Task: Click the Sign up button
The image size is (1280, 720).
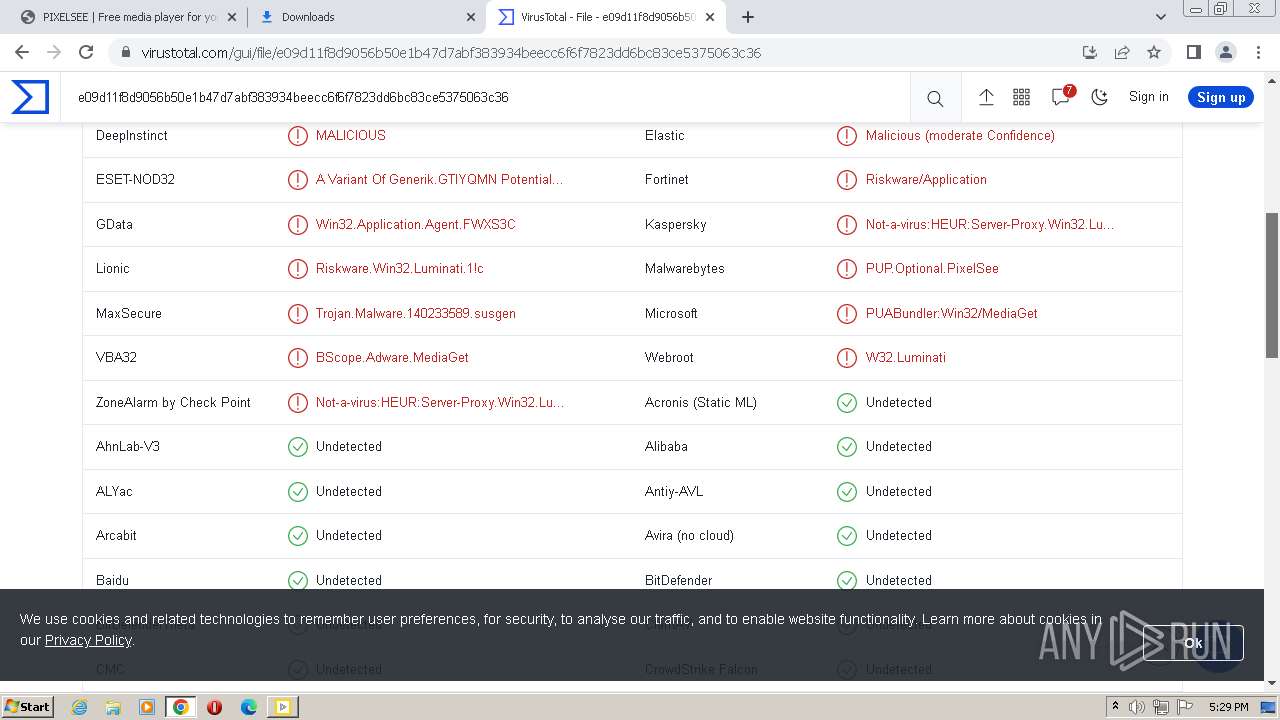Action: pos(1221,97)
